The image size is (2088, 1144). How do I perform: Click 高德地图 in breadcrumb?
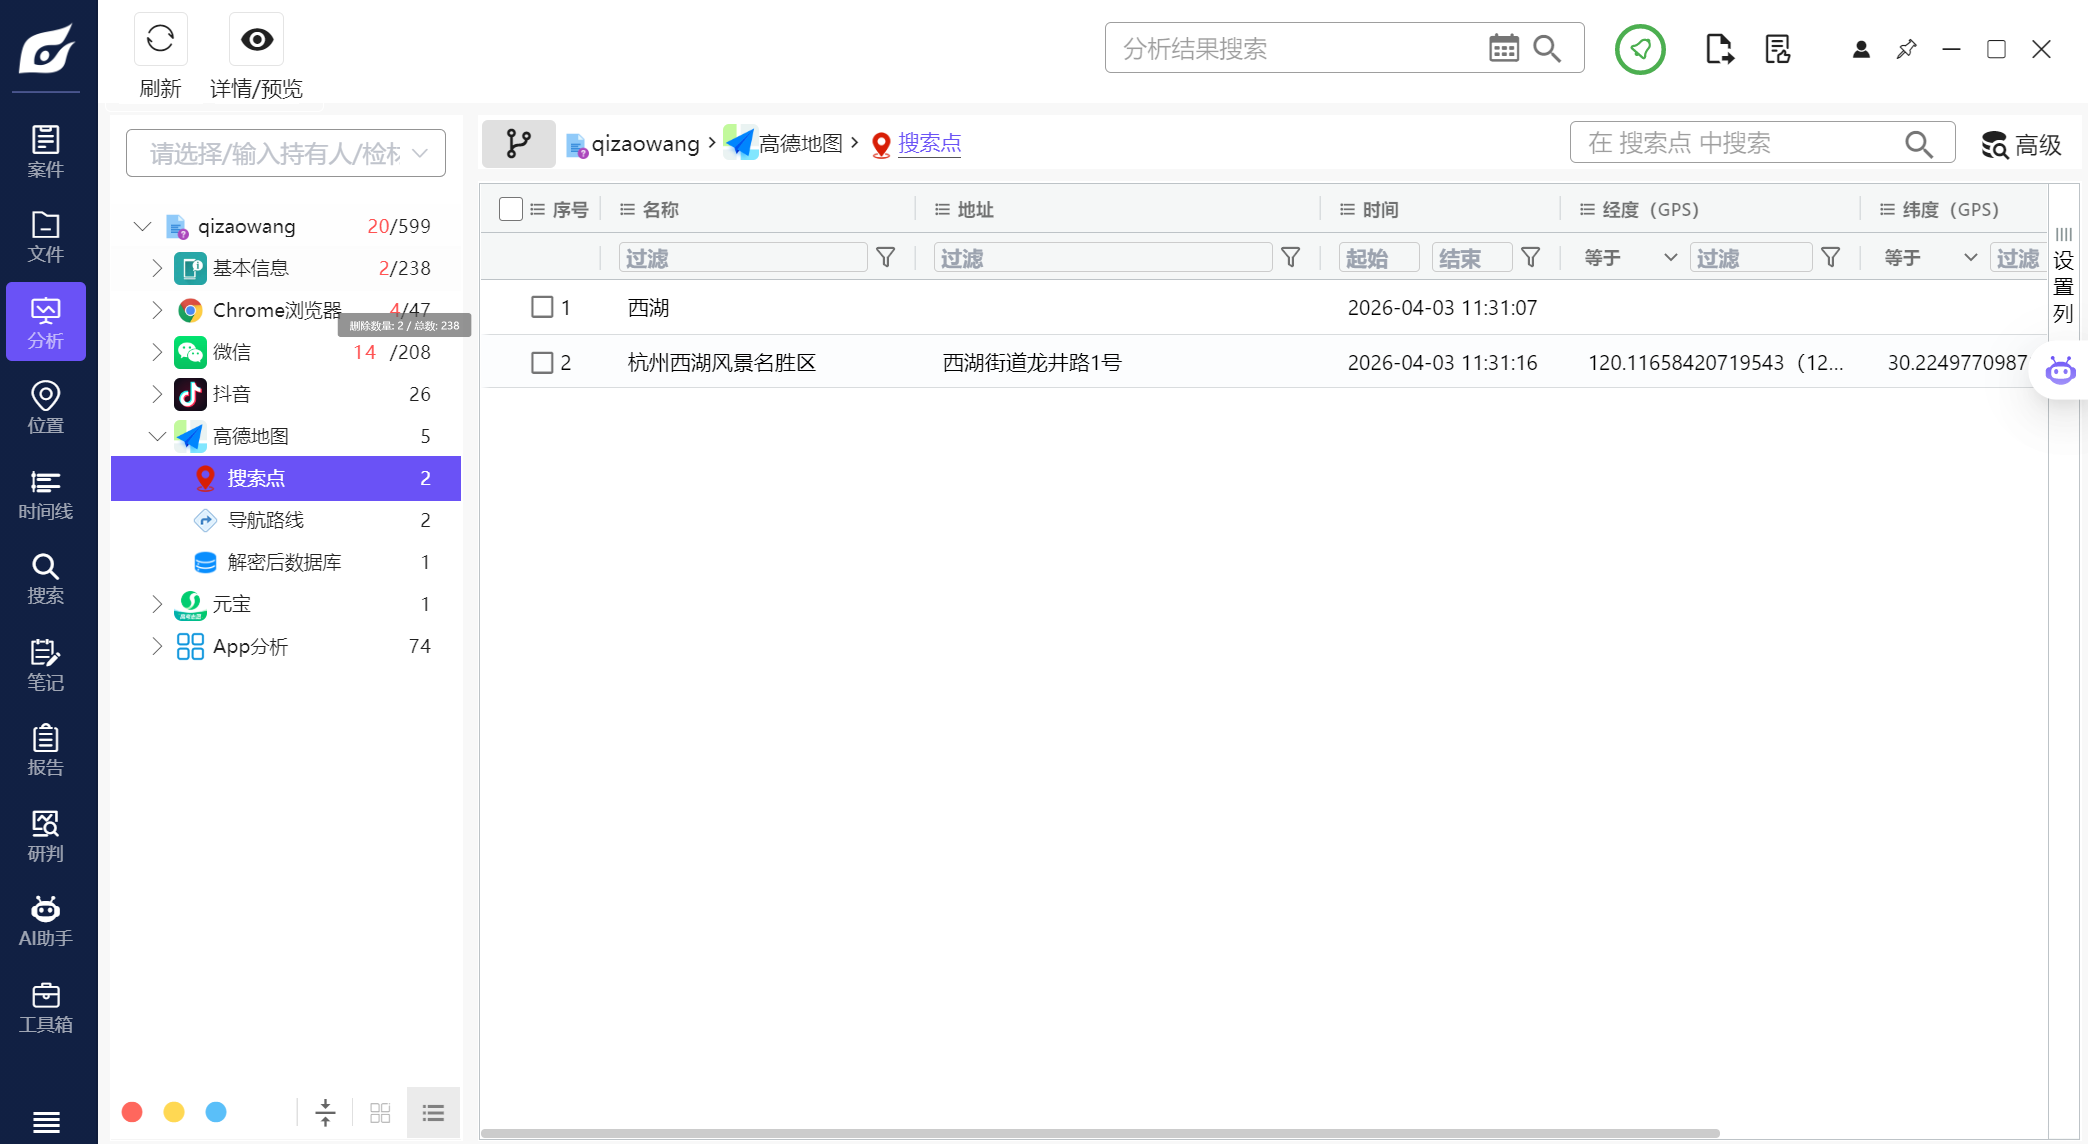[800, 143]
